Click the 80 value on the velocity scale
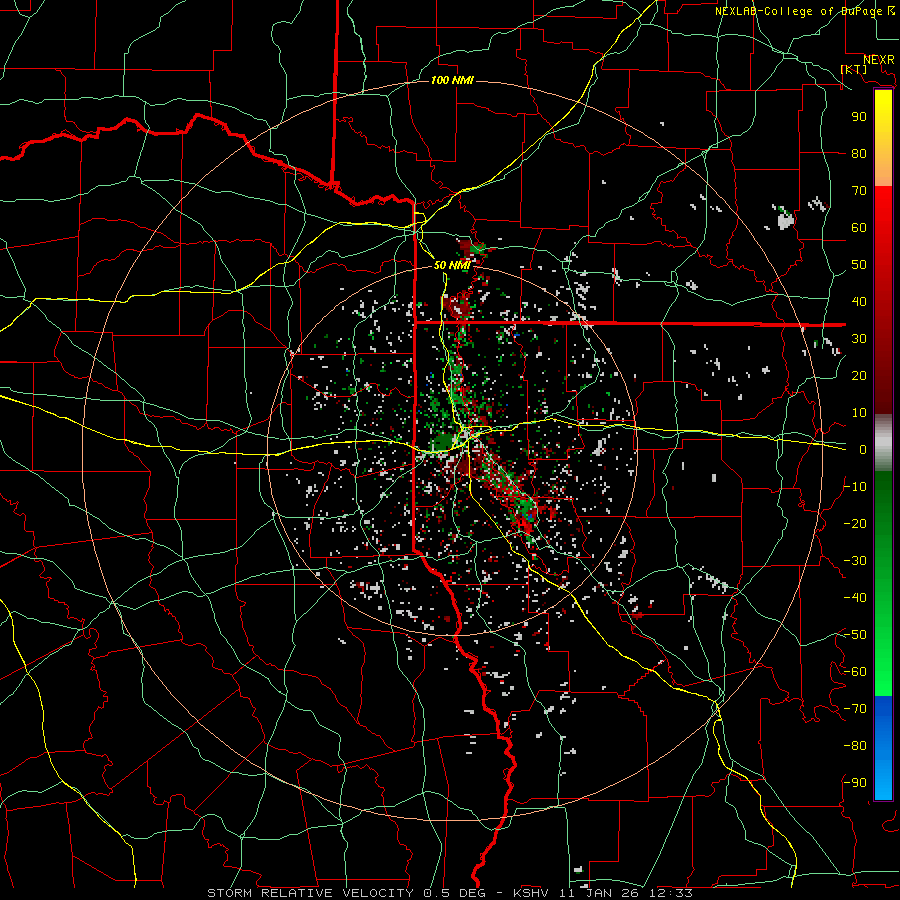 (859, 154)
